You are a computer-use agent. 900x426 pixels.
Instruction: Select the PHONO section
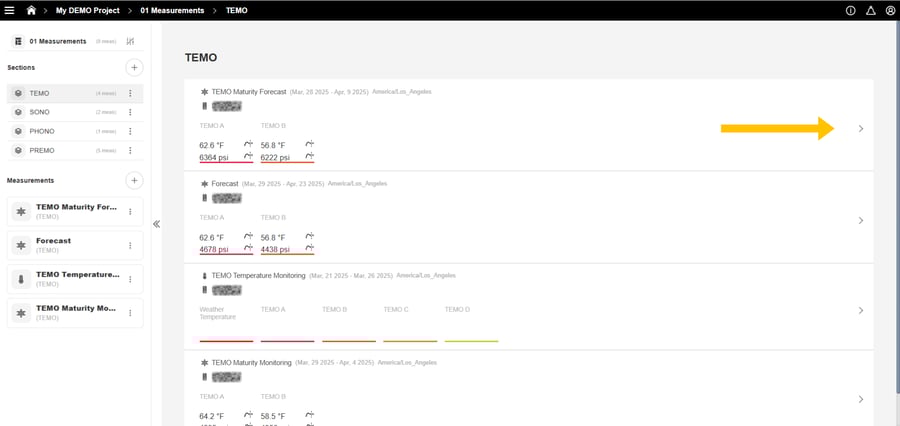(x=42, y=131)
